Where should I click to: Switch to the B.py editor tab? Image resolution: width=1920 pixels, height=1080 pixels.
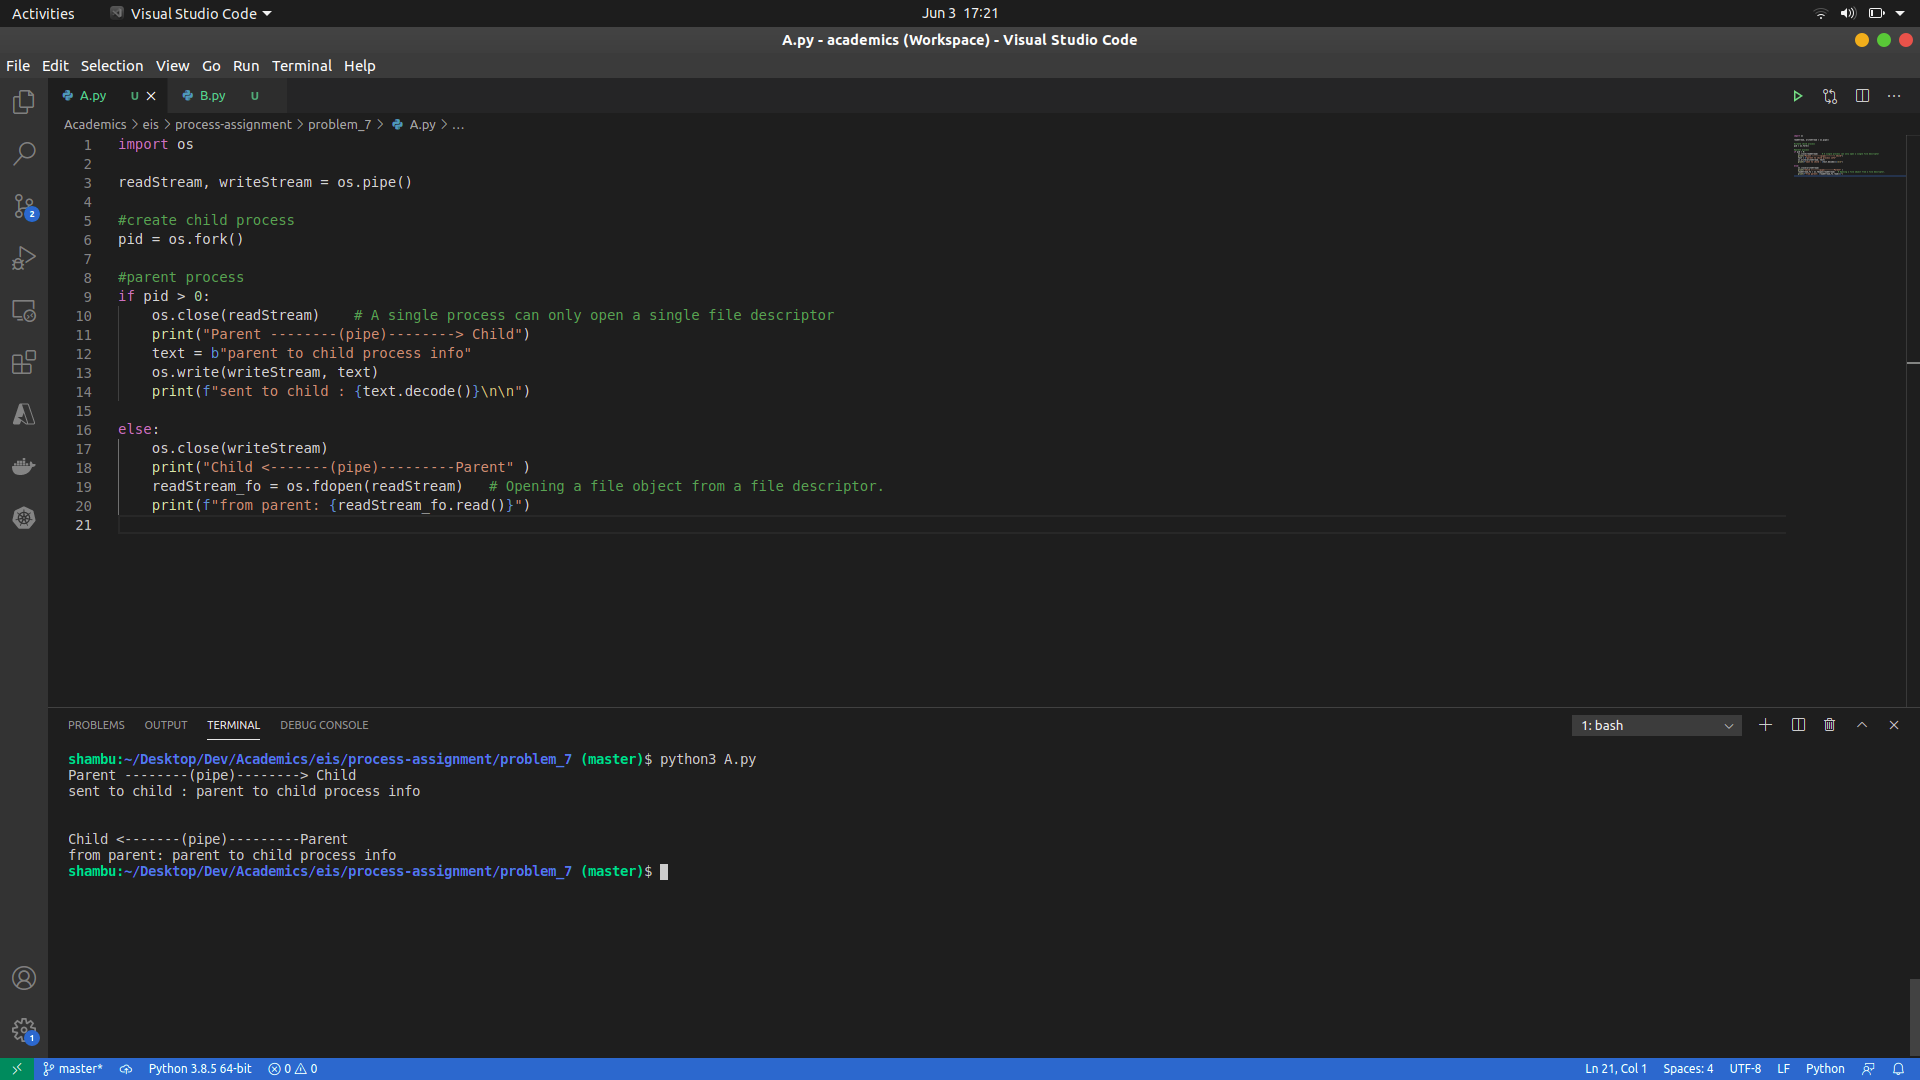(x=212, y=96)
